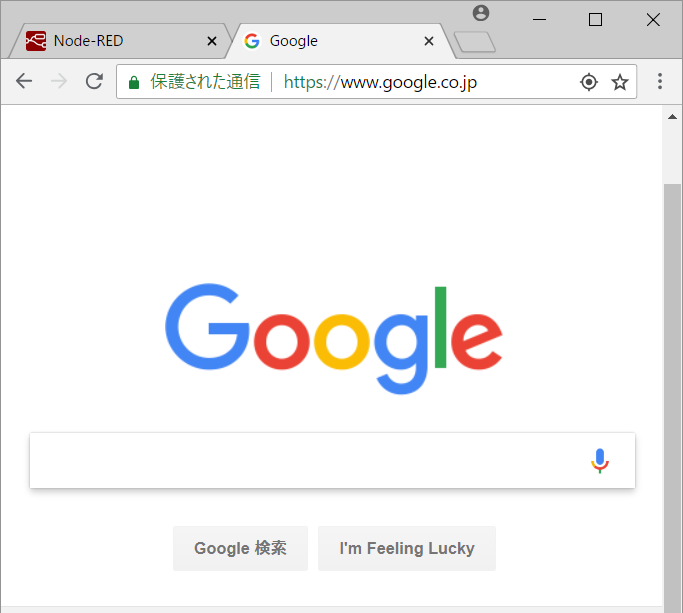The image size is (683, 613).
Task: Click the I'm Feeling Lucky button
Action: click(407, 548)
